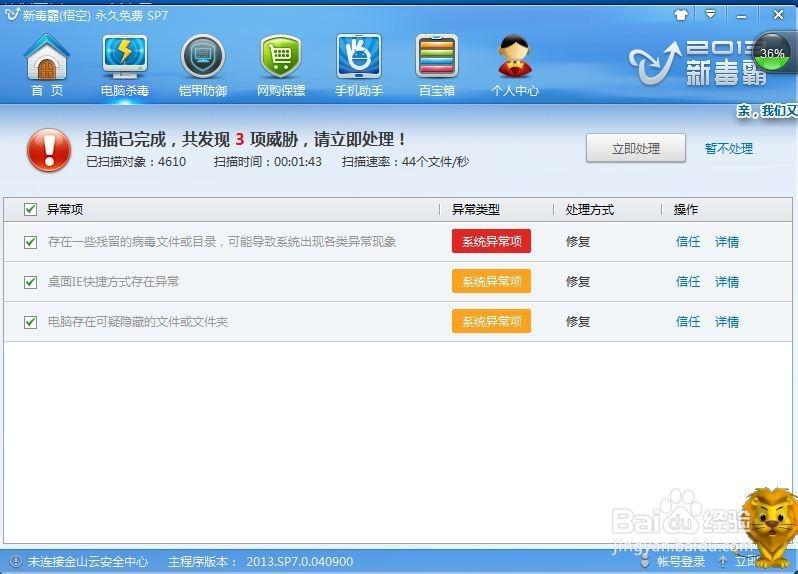
Task: Click the 扫描时间：00:01:43 text
Action: point(268,162)
